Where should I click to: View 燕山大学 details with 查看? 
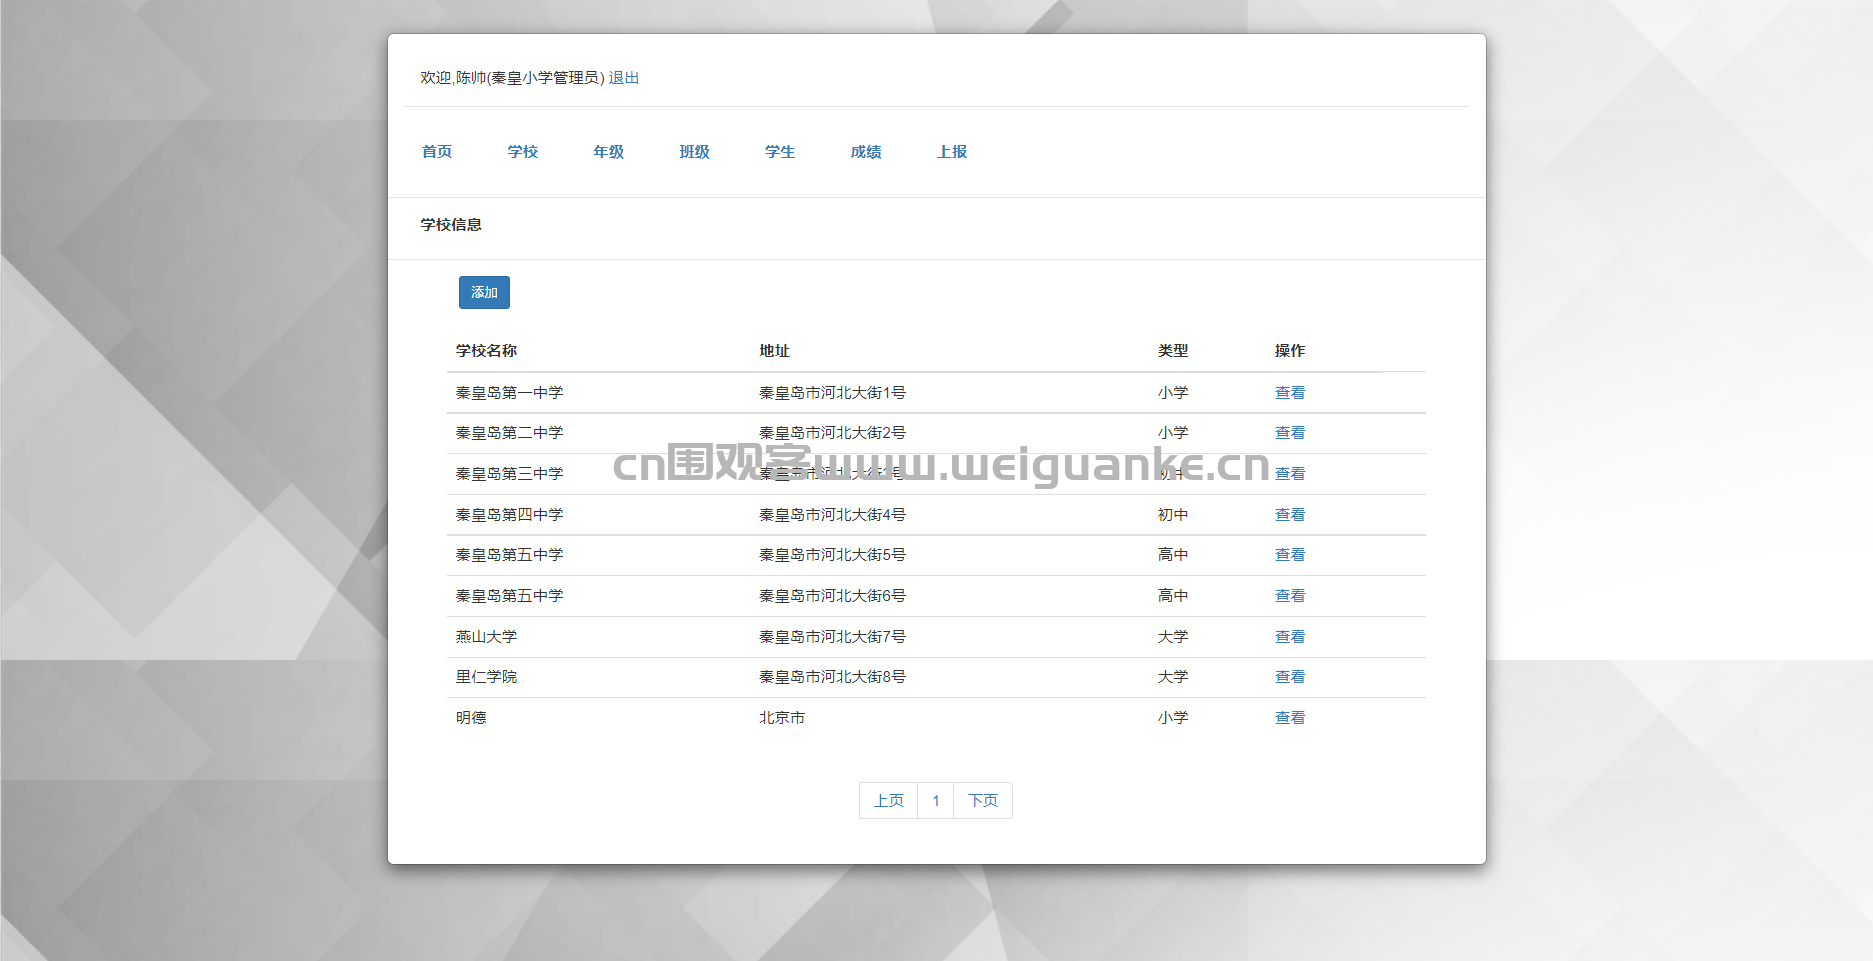(1290, 637)
